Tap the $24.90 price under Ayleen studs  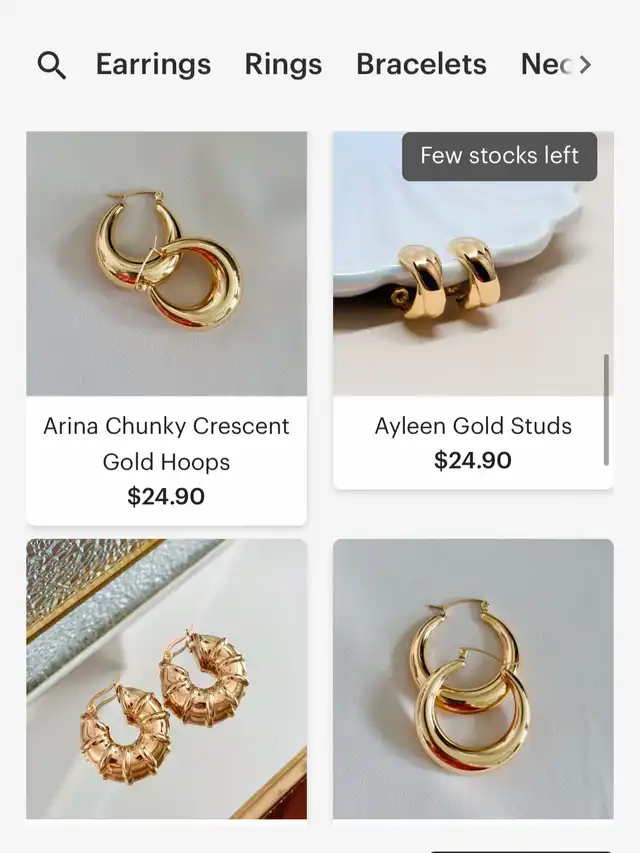tap(473, 461)
